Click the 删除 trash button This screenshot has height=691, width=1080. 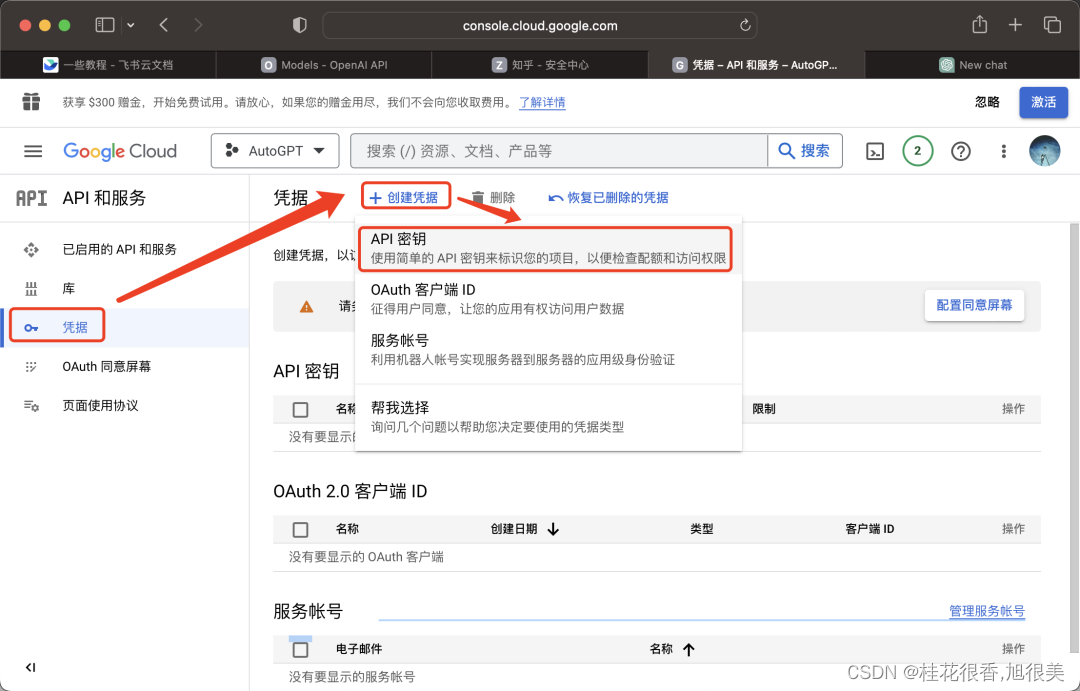[x=493, y=198]
